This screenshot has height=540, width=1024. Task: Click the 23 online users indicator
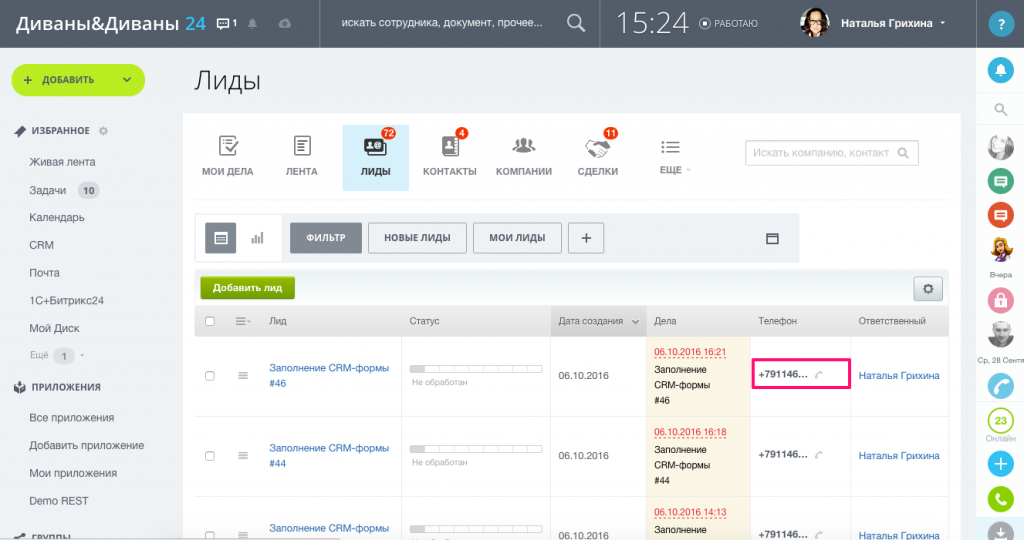pos(1000,421)
